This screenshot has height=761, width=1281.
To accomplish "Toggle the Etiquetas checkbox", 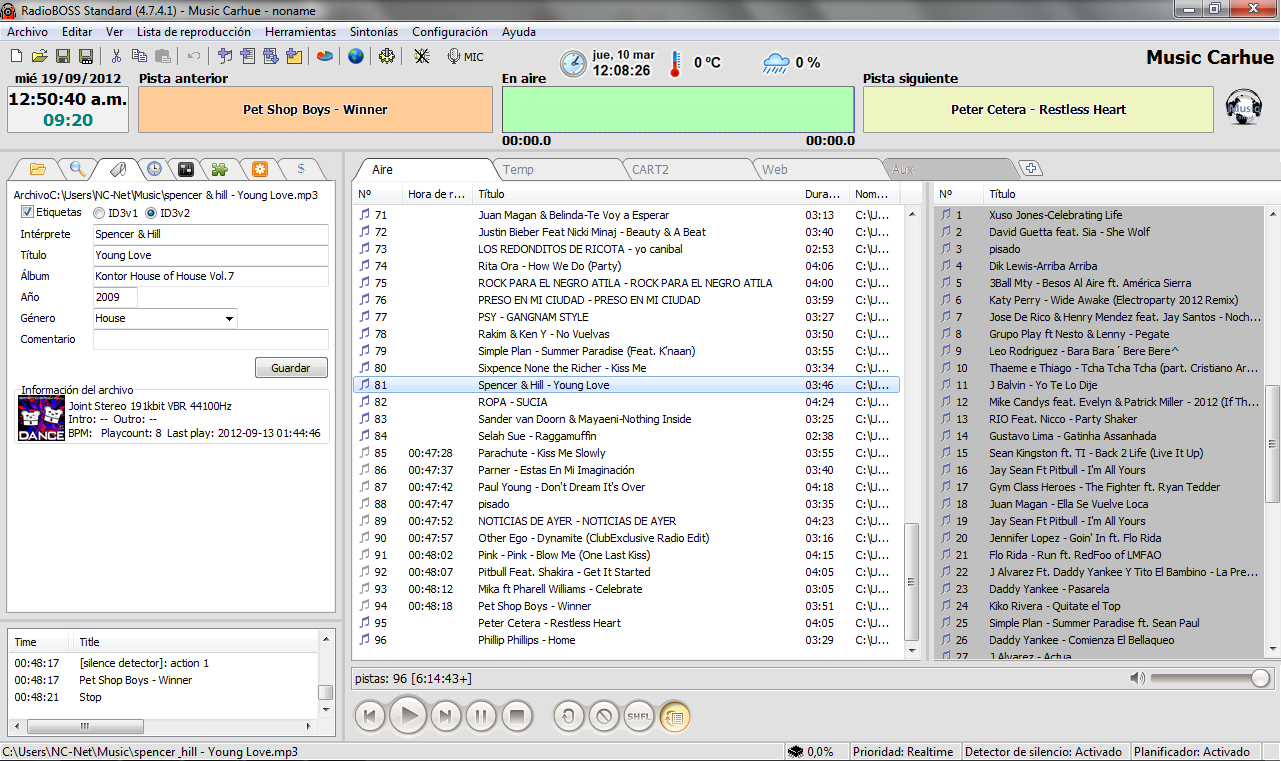I will click(27, 212).
